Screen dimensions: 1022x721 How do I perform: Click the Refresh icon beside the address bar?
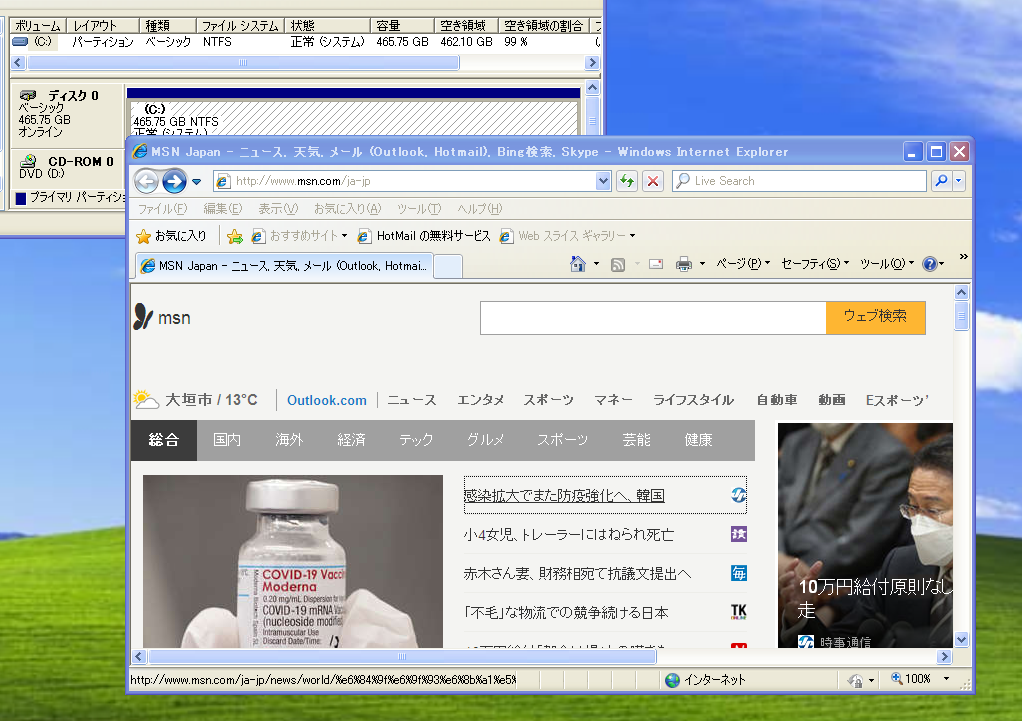627,181
